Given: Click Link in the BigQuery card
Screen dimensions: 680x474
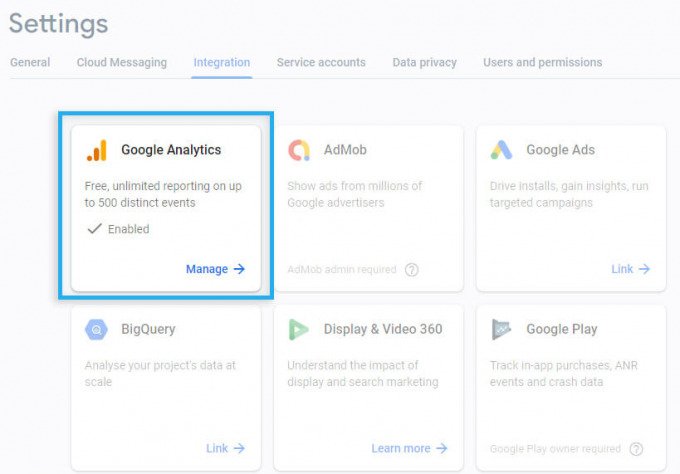Looking at the screenshot, I should coord(225,448).
